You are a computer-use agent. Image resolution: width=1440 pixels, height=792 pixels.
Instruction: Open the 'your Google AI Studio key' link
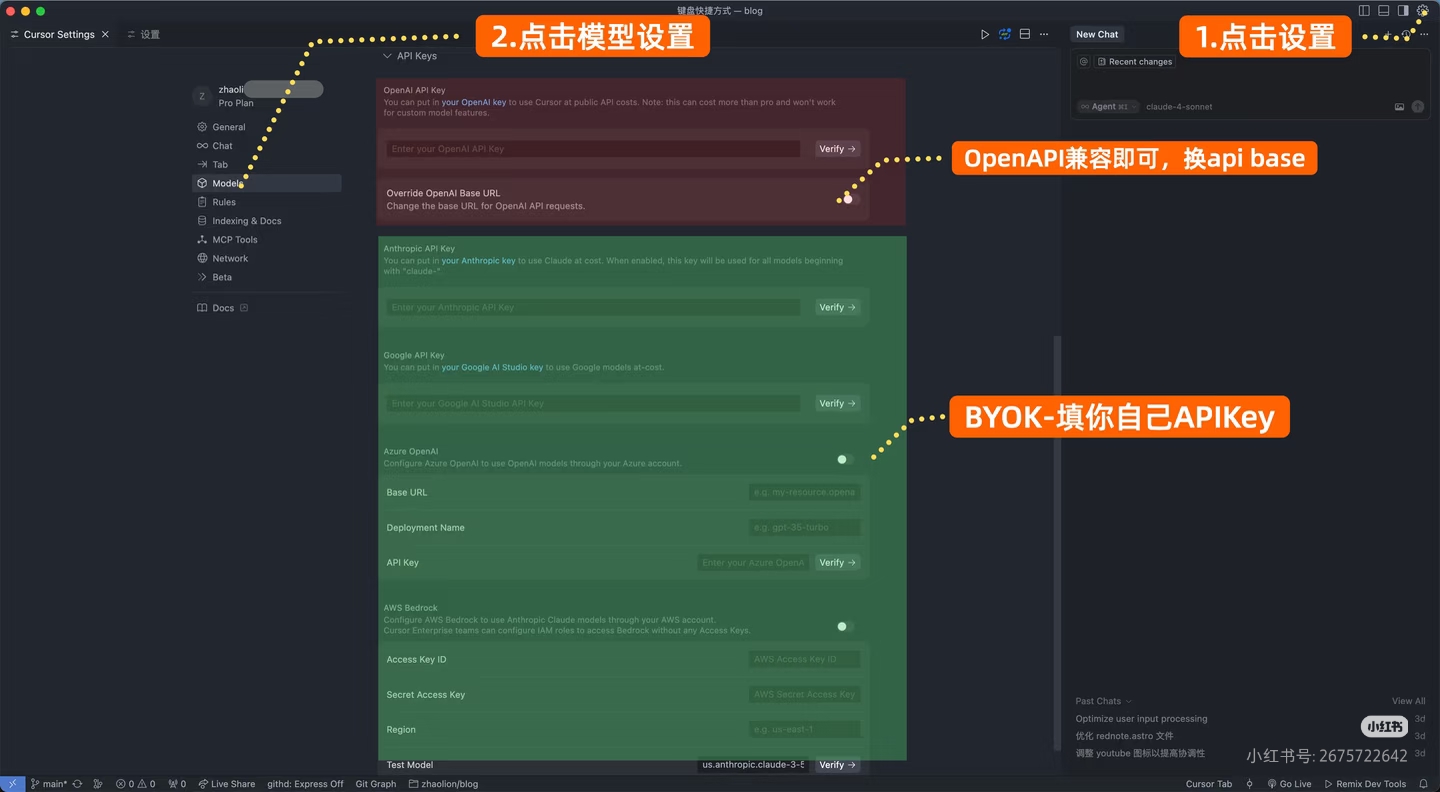(493, 367)
